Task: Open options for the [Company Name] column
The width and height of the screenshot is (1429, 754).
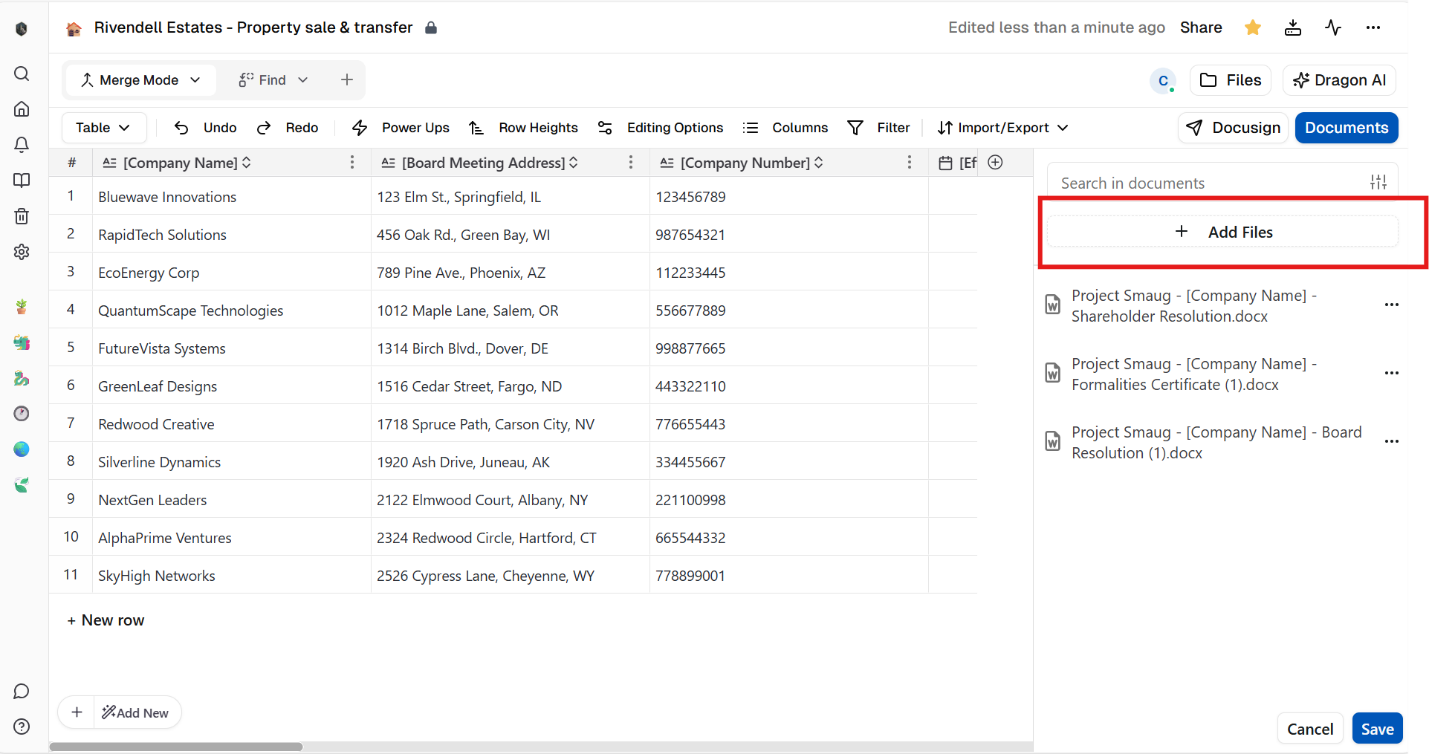Action: coord(352,162)
